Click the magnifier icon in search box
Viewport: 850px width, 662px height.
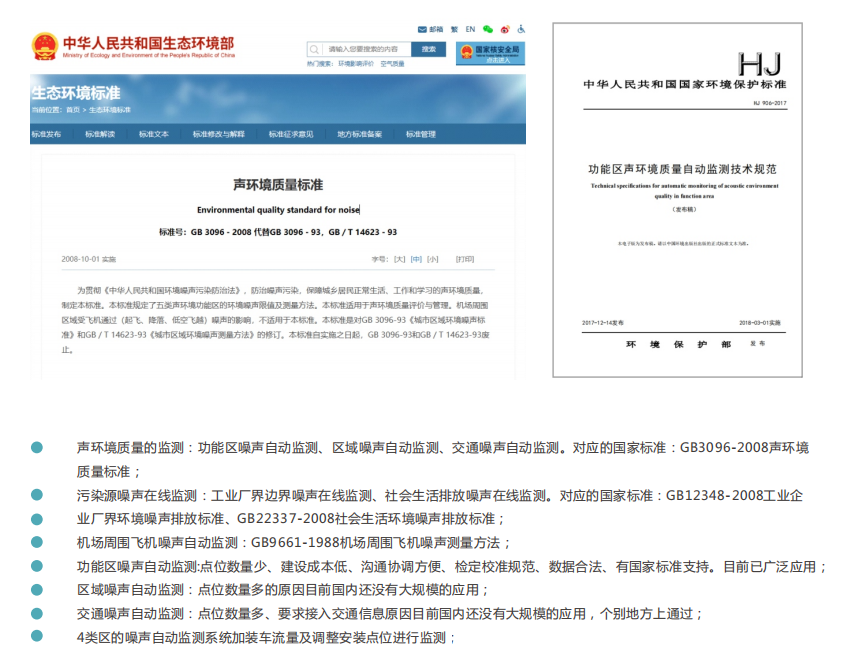(x=315, y=48)
